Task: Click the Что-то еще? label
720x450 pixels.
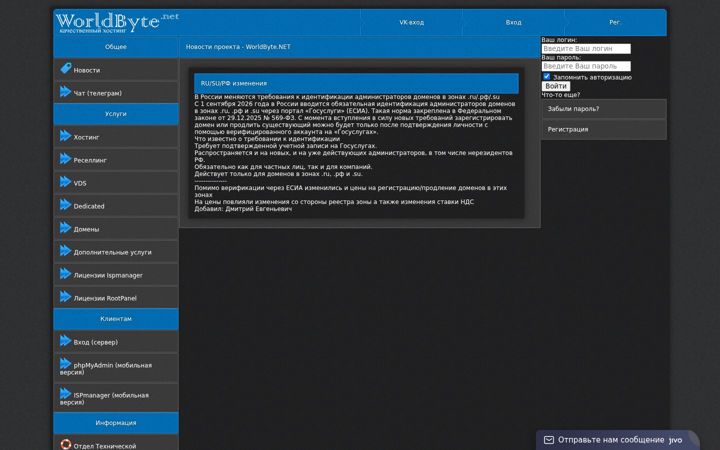Action: click(x=561, y=95)
